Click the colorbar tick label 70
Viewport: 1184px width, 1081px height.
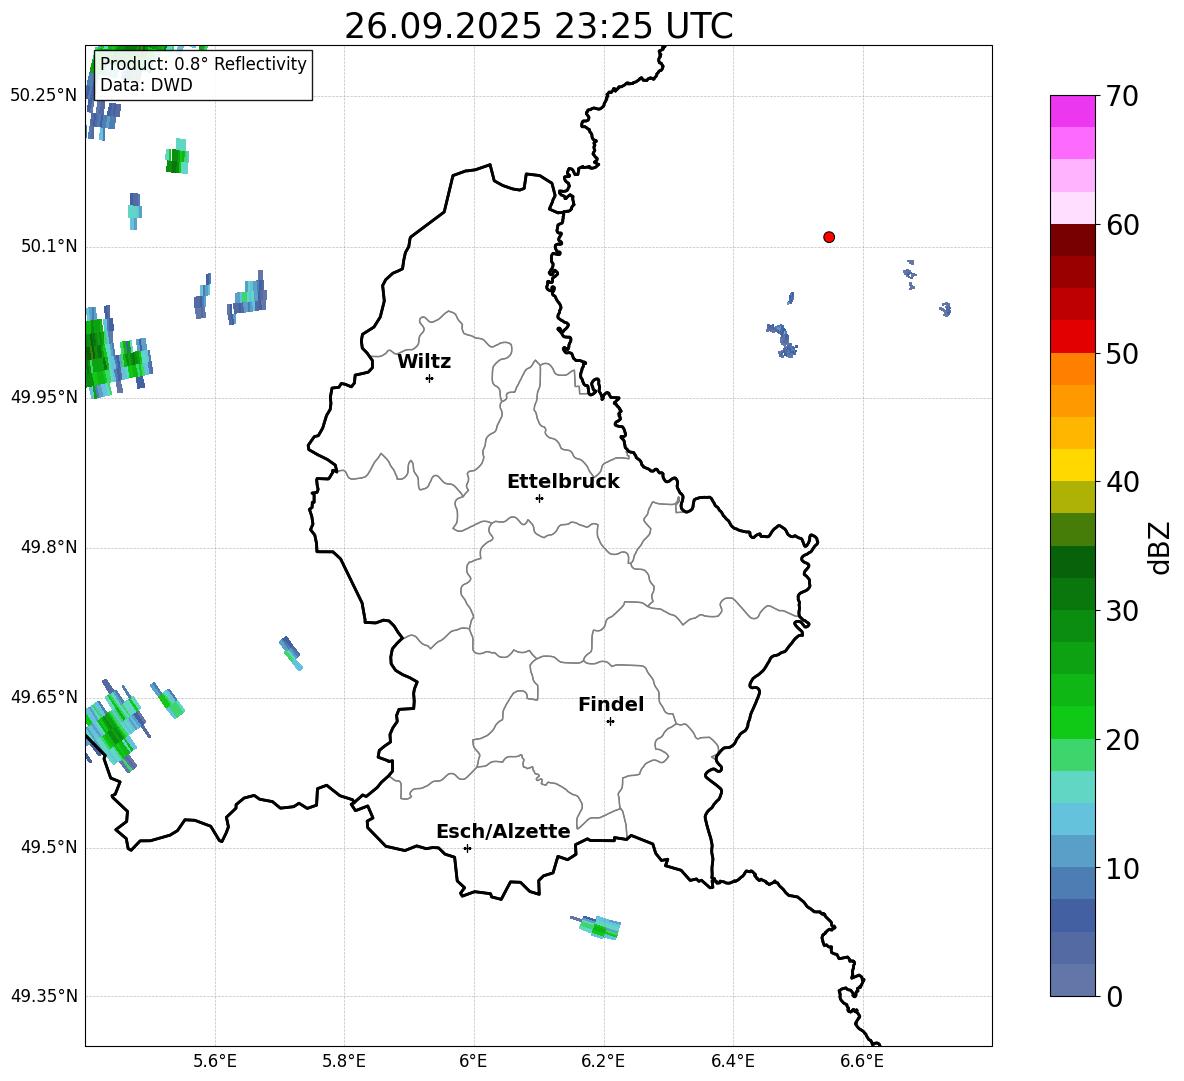pos(1122,96)
